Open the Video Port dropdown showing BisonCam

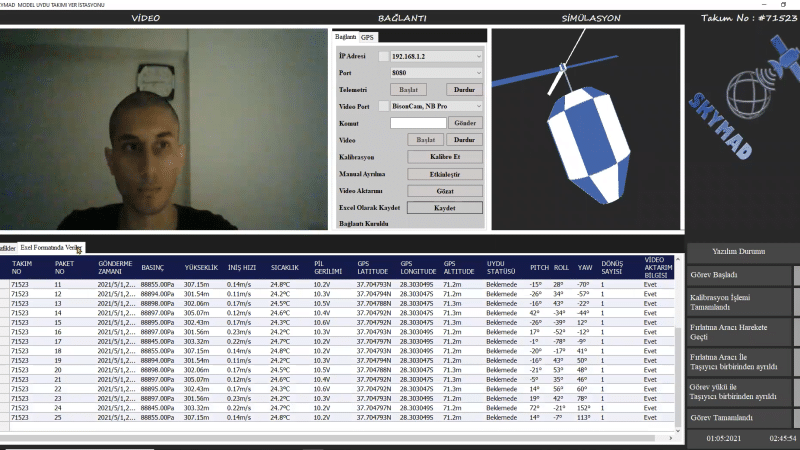tap(436, 106)
